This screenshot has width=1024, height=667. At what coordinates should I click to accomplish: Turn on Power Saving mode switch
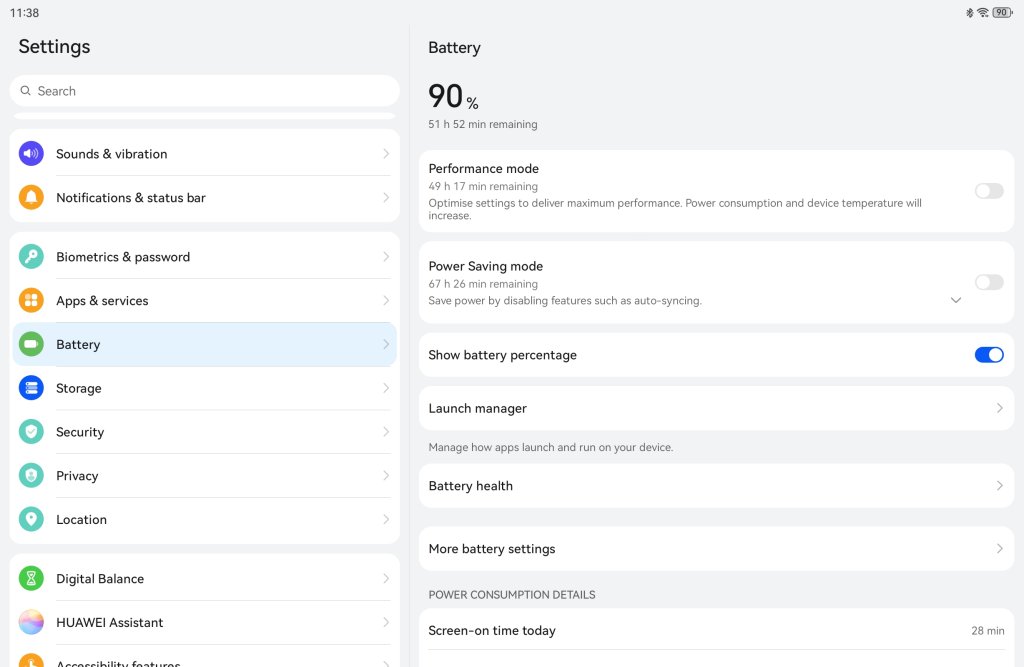(x=988, y=283)
